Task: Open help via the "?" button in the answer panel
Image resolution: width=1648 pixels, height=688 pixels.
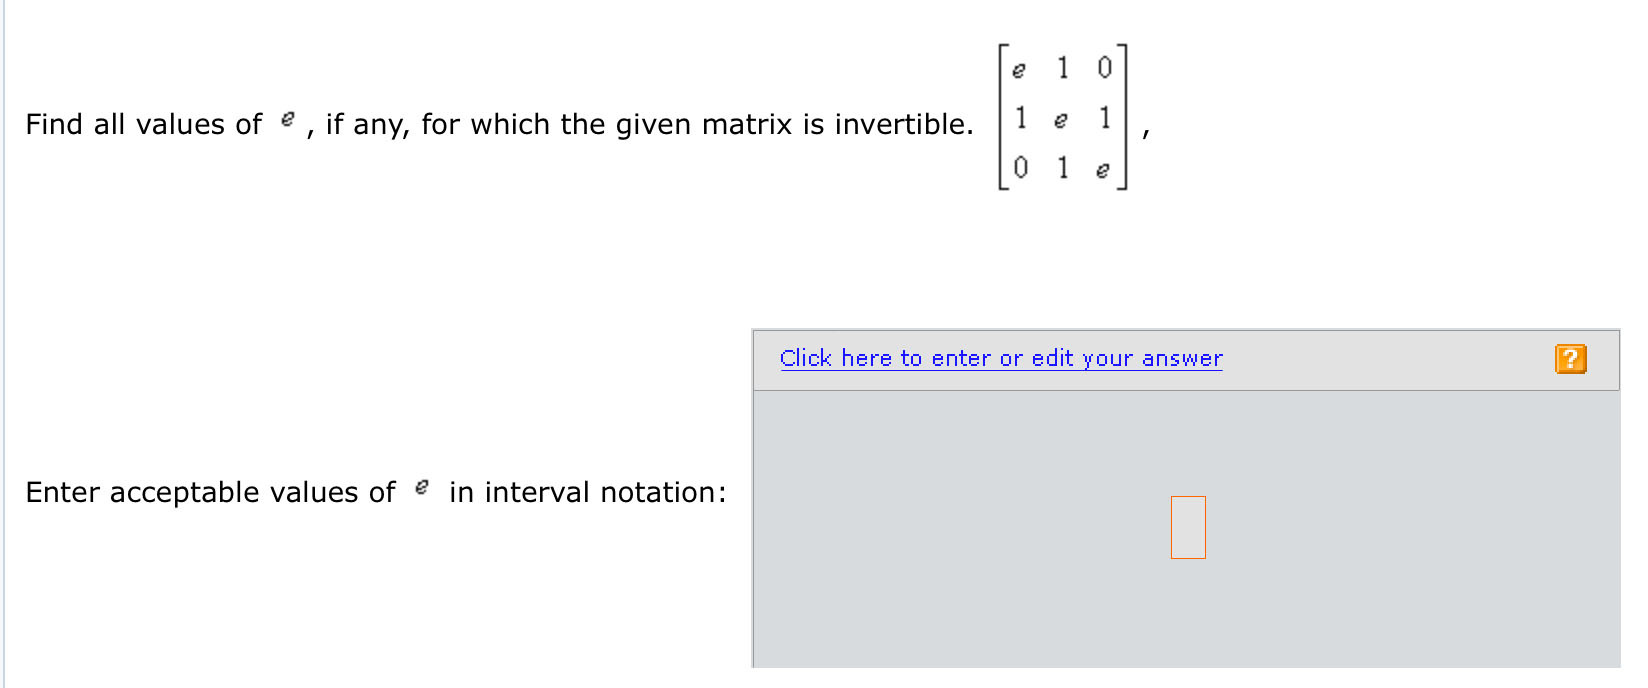Action: point(1569,358)
